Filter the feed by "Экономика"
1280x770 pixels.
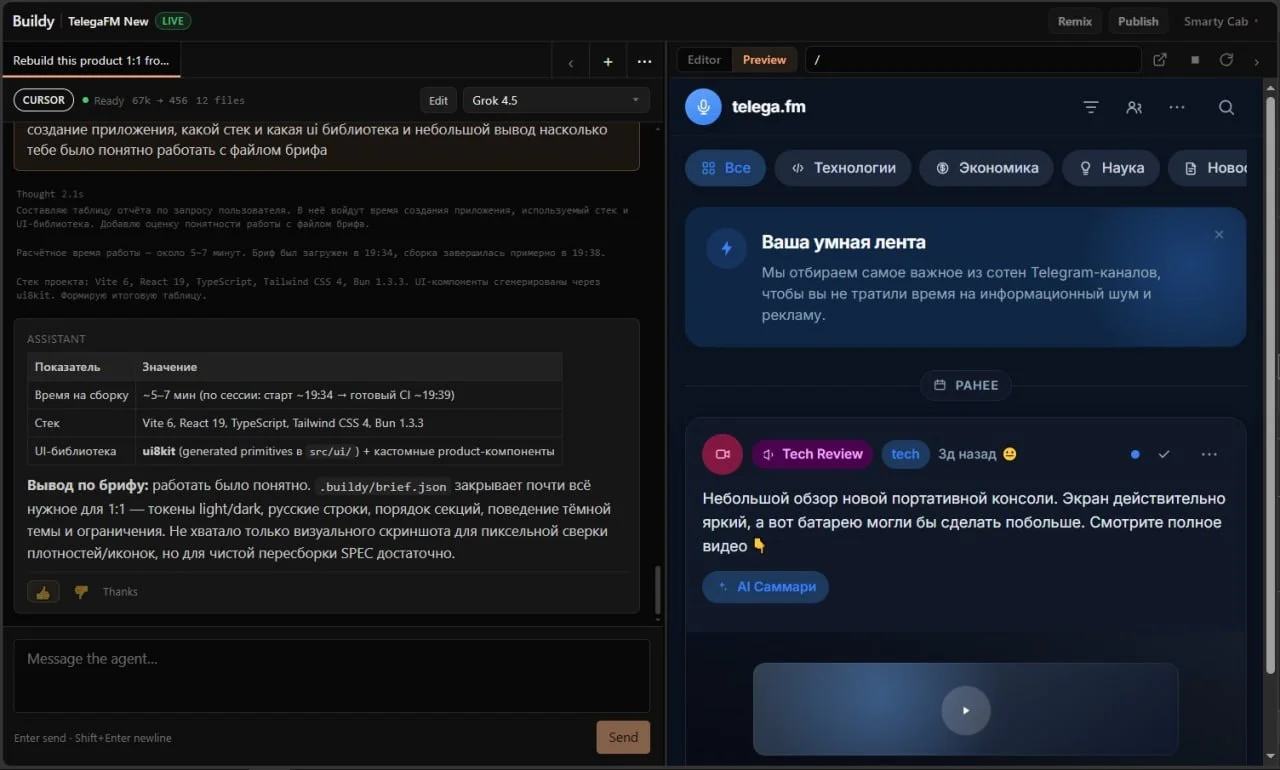986,168
